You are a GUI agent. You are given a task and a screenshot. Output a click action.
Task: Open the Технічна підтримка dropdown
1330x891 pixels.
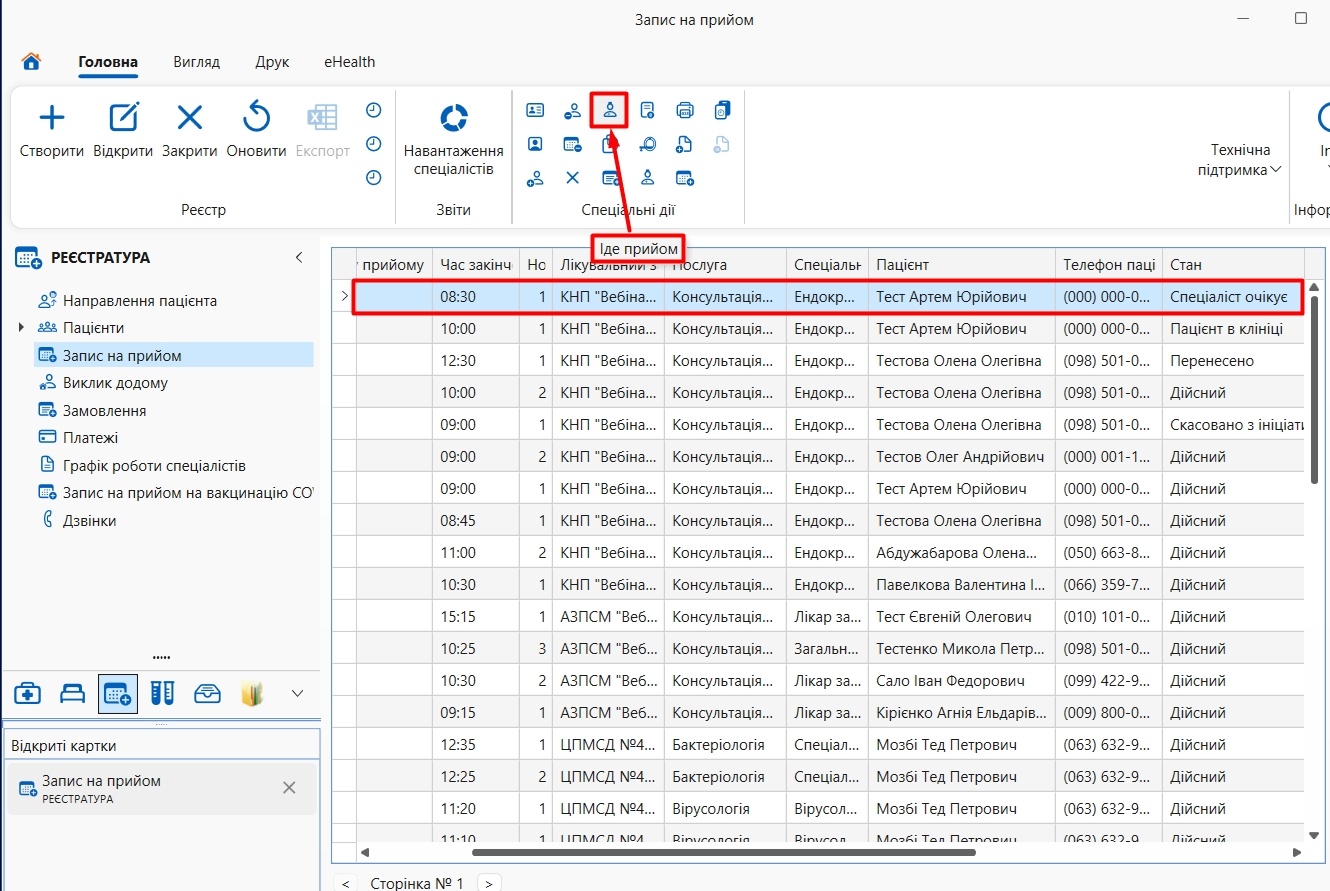pos(1240,160)
